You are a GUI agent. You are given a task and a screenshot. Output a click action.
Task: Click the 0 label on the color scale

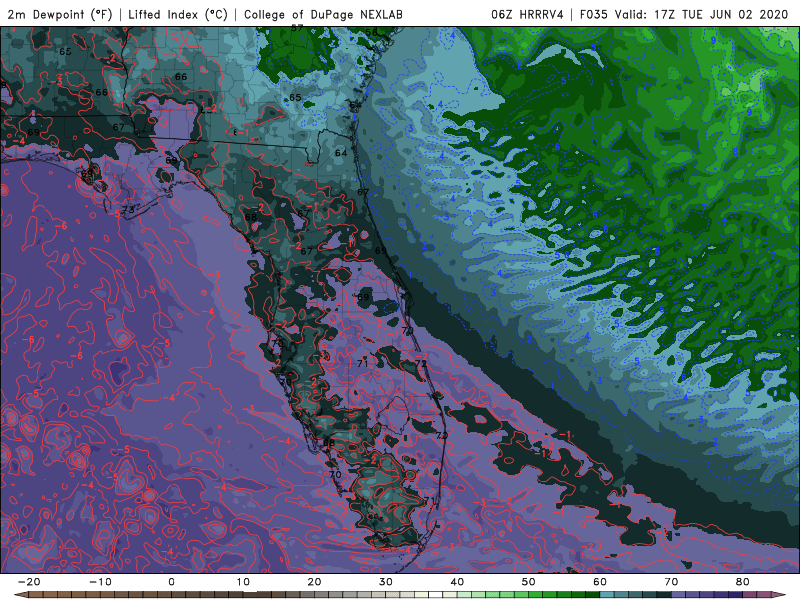coord(171,582)
